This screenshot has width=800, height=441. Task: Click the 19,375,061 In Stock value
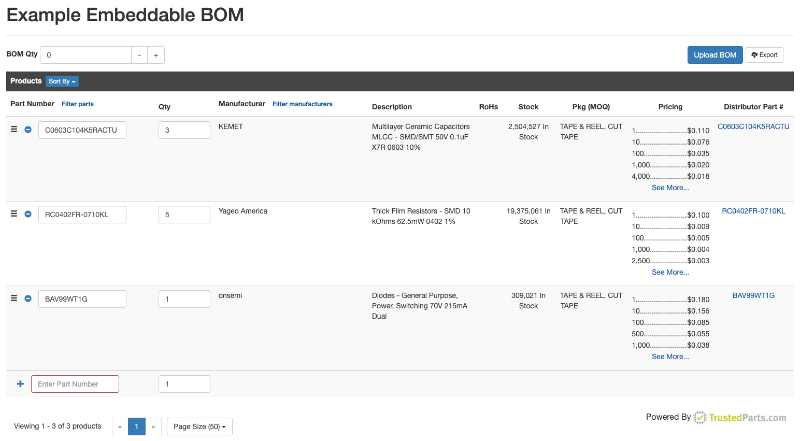click(x=529, y=216)
